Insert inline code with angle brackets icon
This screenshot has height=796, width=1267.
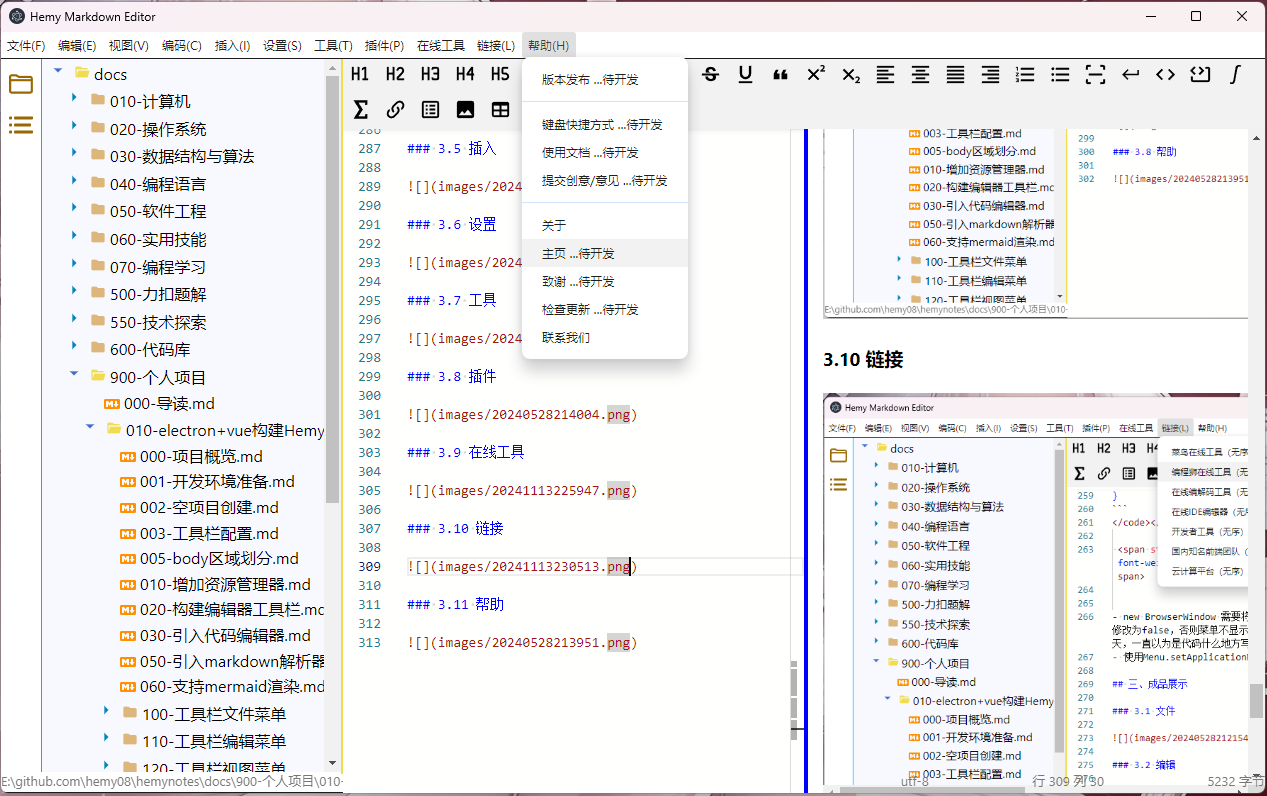coord(1165,74)
